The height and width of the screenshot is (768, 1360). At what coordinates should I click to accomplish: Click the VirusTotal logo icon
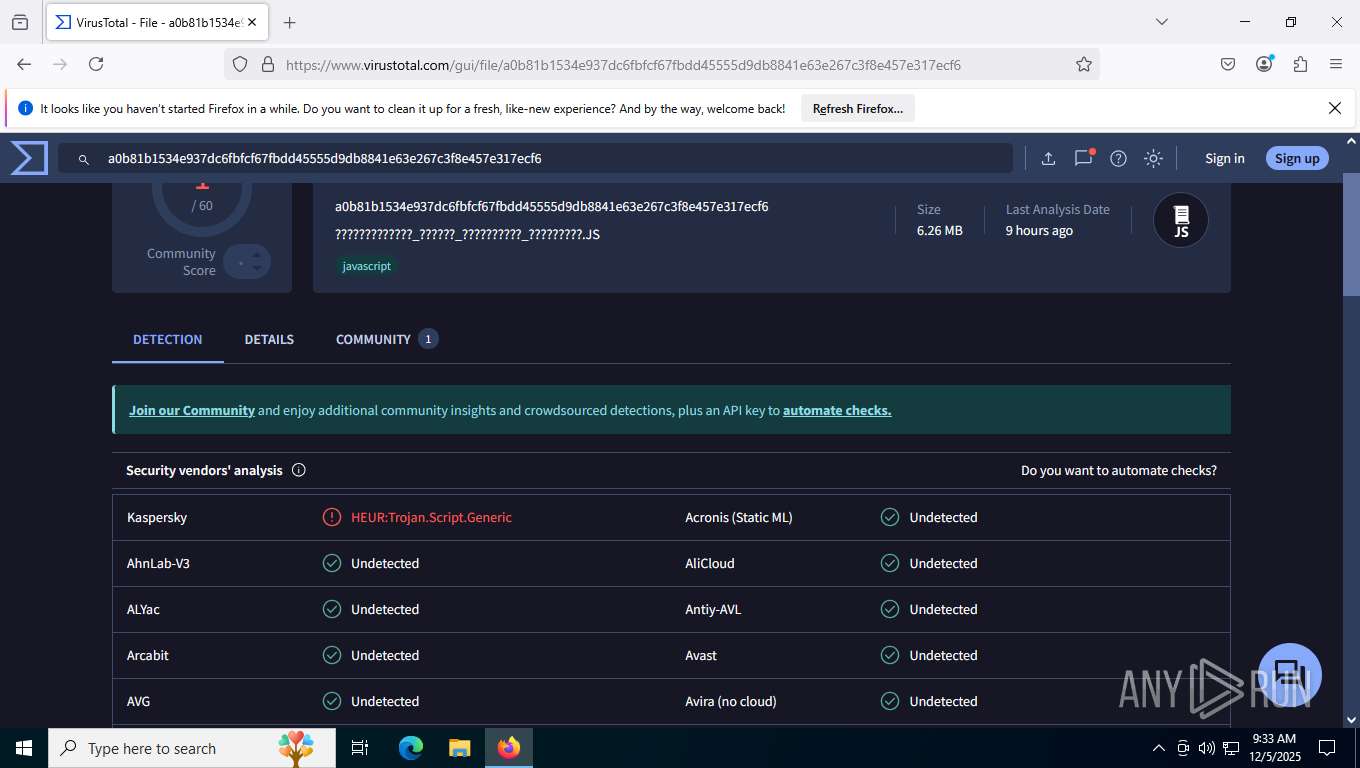[x=29, y=158]
